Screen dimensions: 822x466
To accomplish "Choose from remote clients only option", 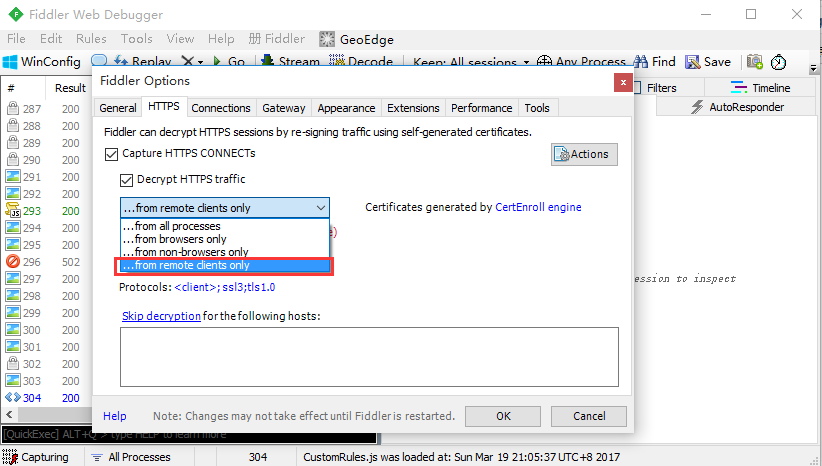I will pos(225,265).
